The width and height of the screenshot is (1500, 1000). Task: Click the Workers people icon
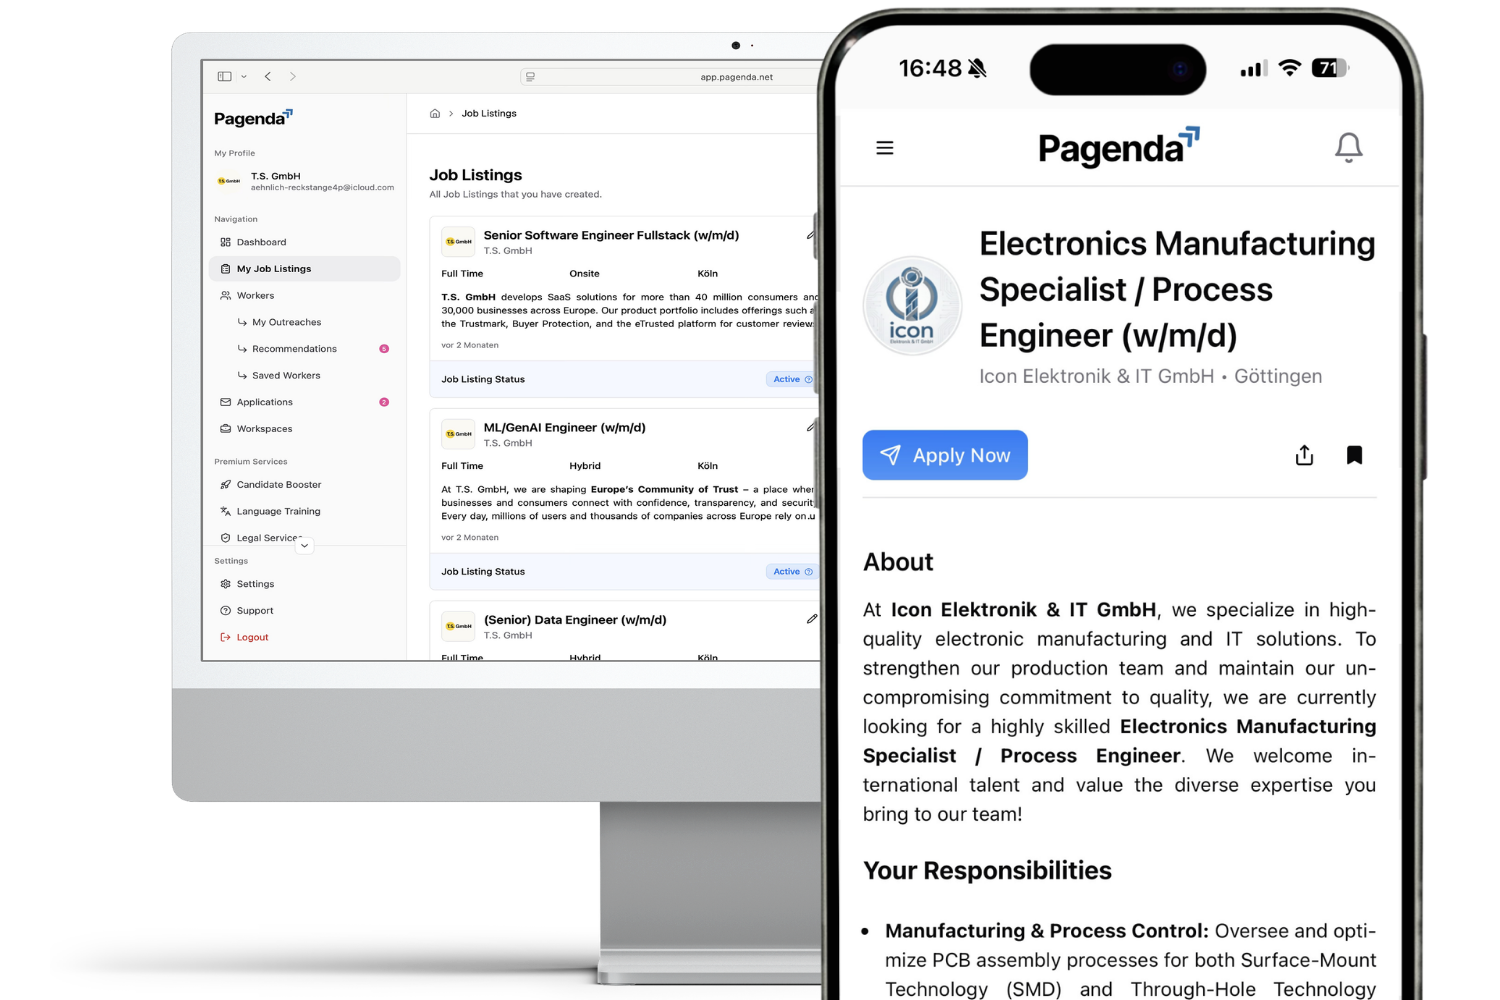(x=225, y=296)
